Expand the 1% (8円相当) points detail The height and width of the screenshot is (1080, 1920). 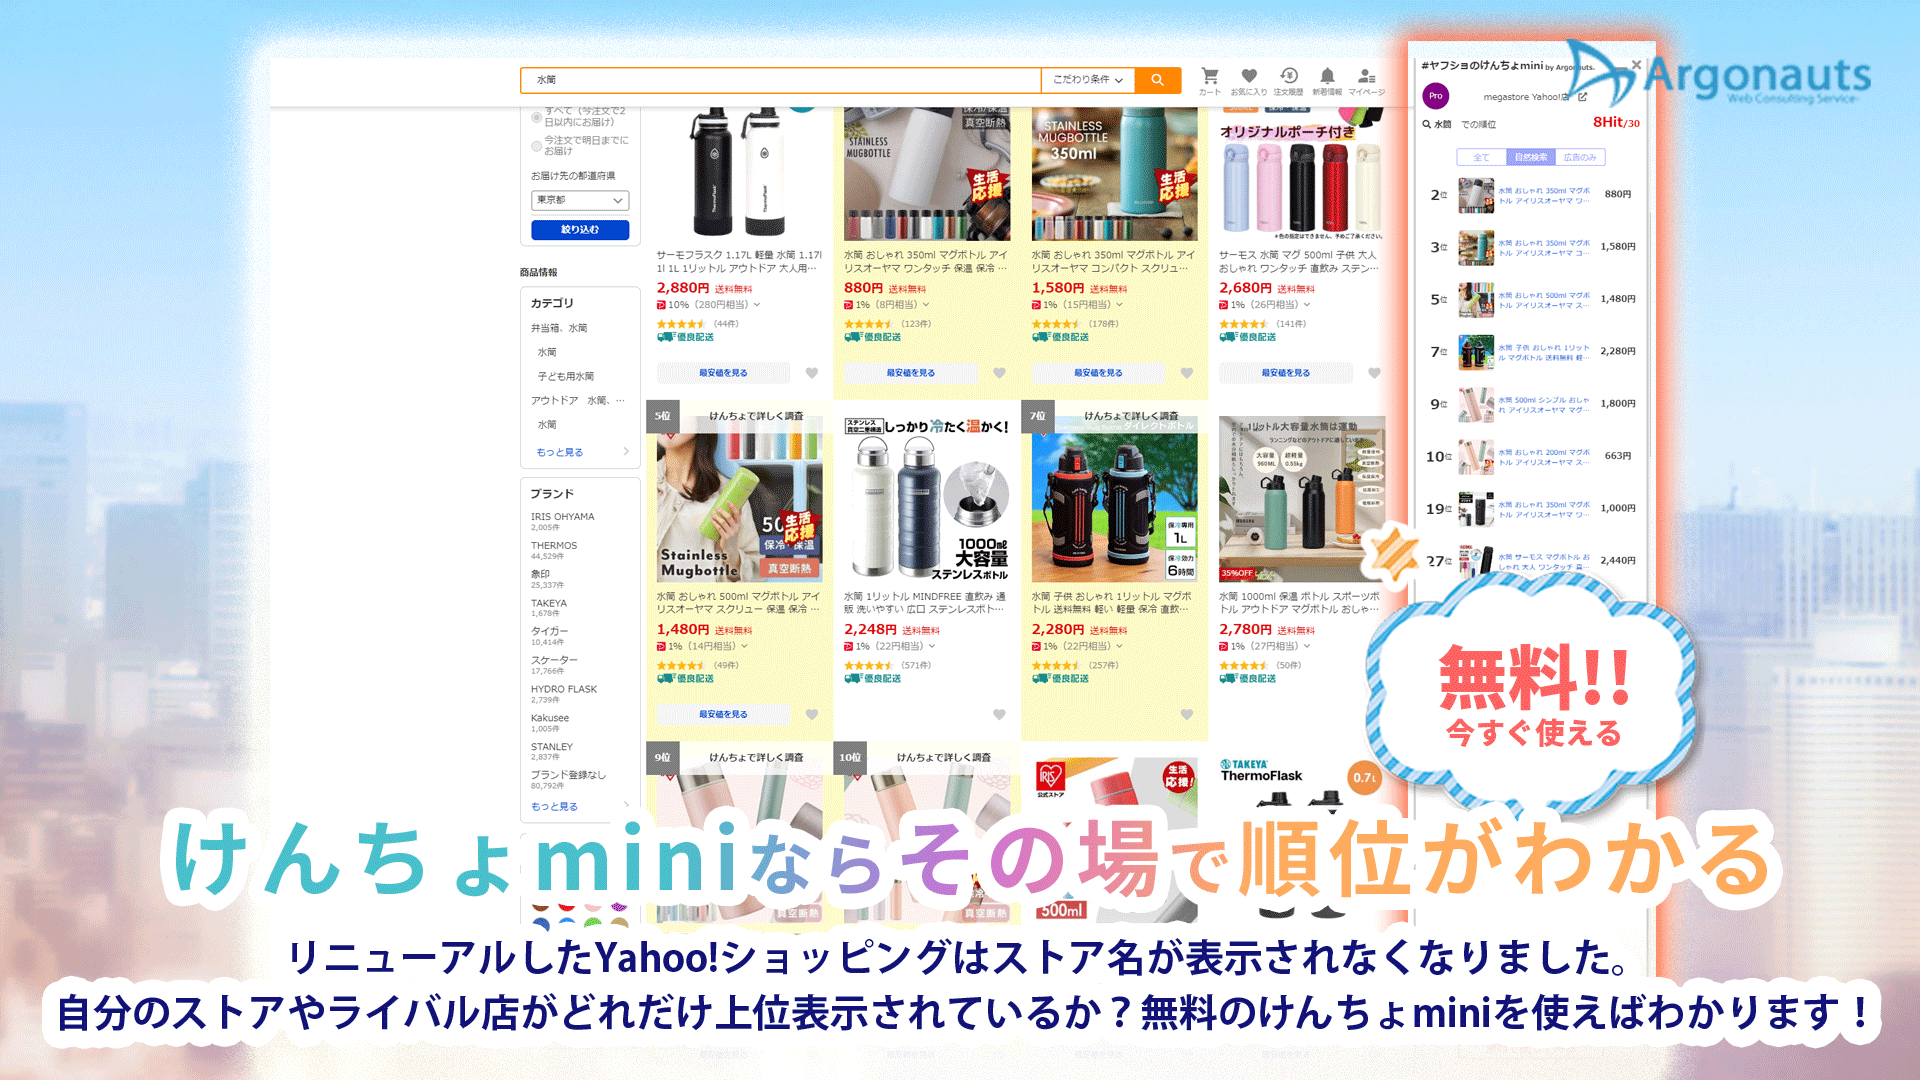click(x=926, y=305)
